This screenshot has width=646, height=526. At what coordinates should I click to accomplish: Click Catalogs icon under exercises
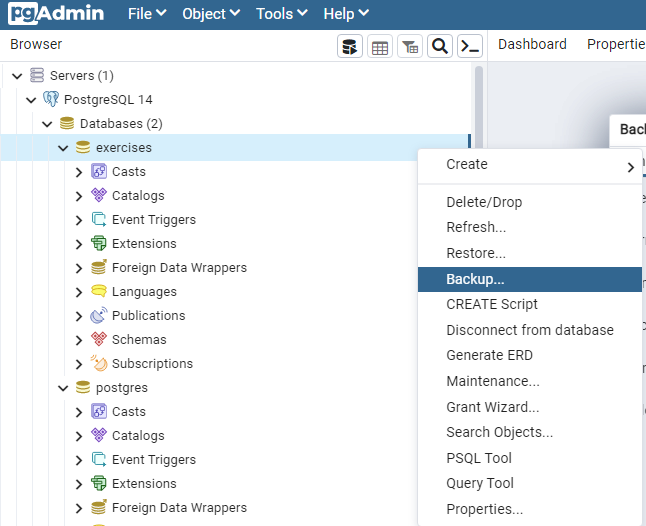tap(99, 195)
